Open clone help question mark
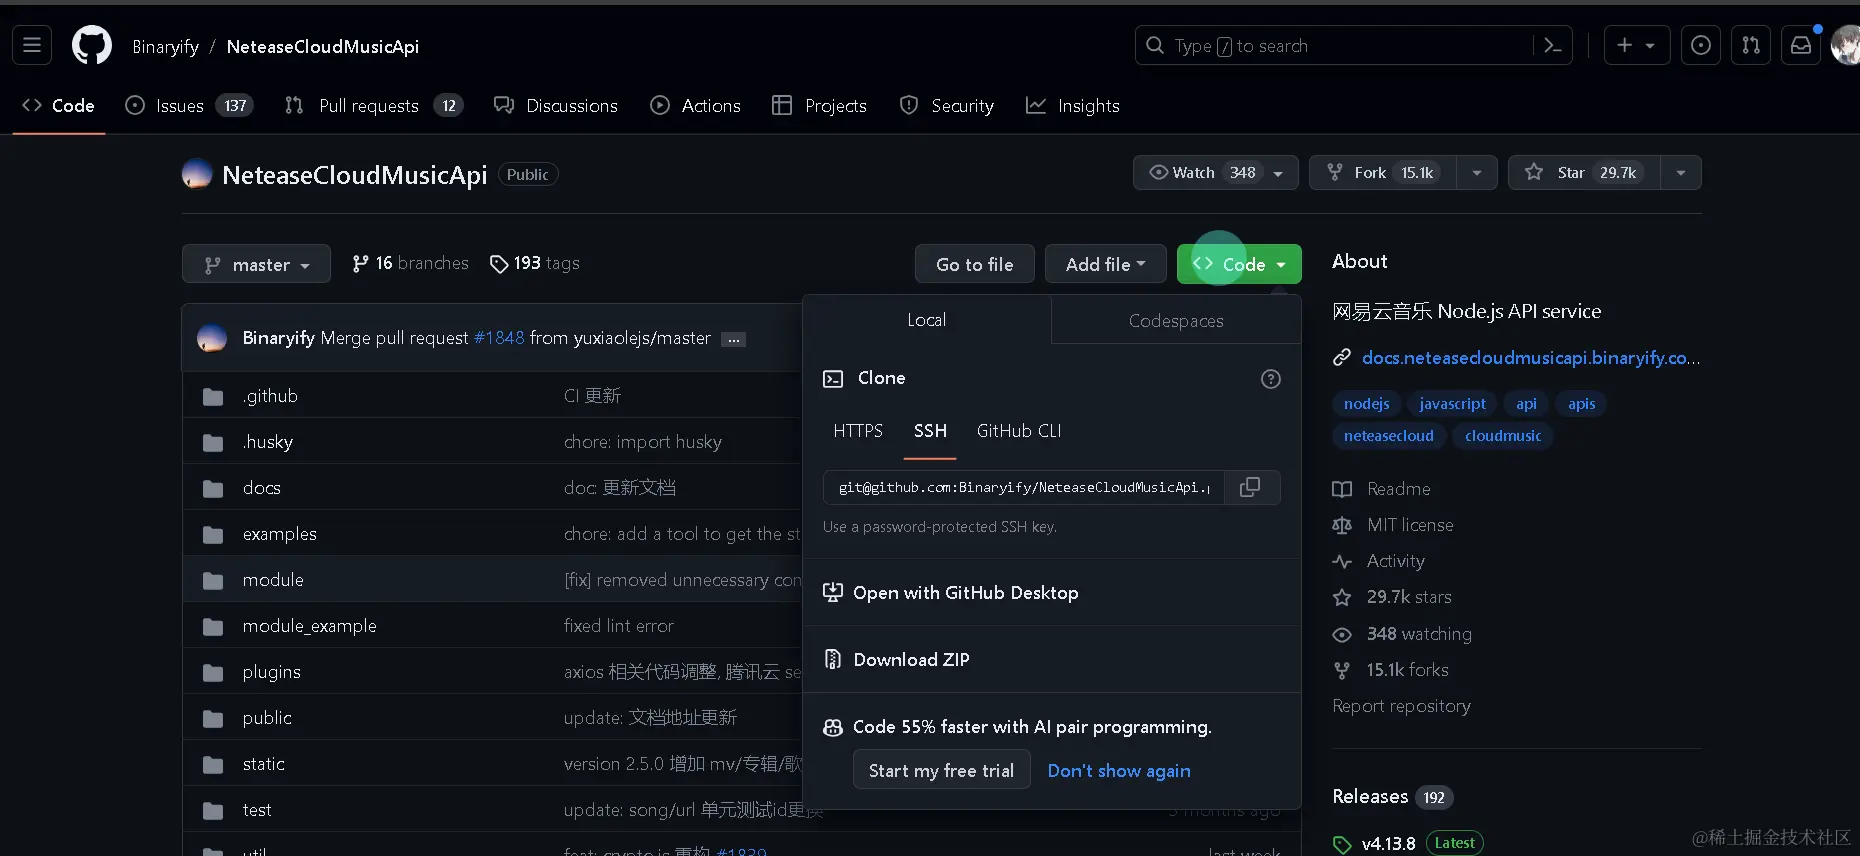This screenshot has width=1860, height=856. (x=1271, y=379)
